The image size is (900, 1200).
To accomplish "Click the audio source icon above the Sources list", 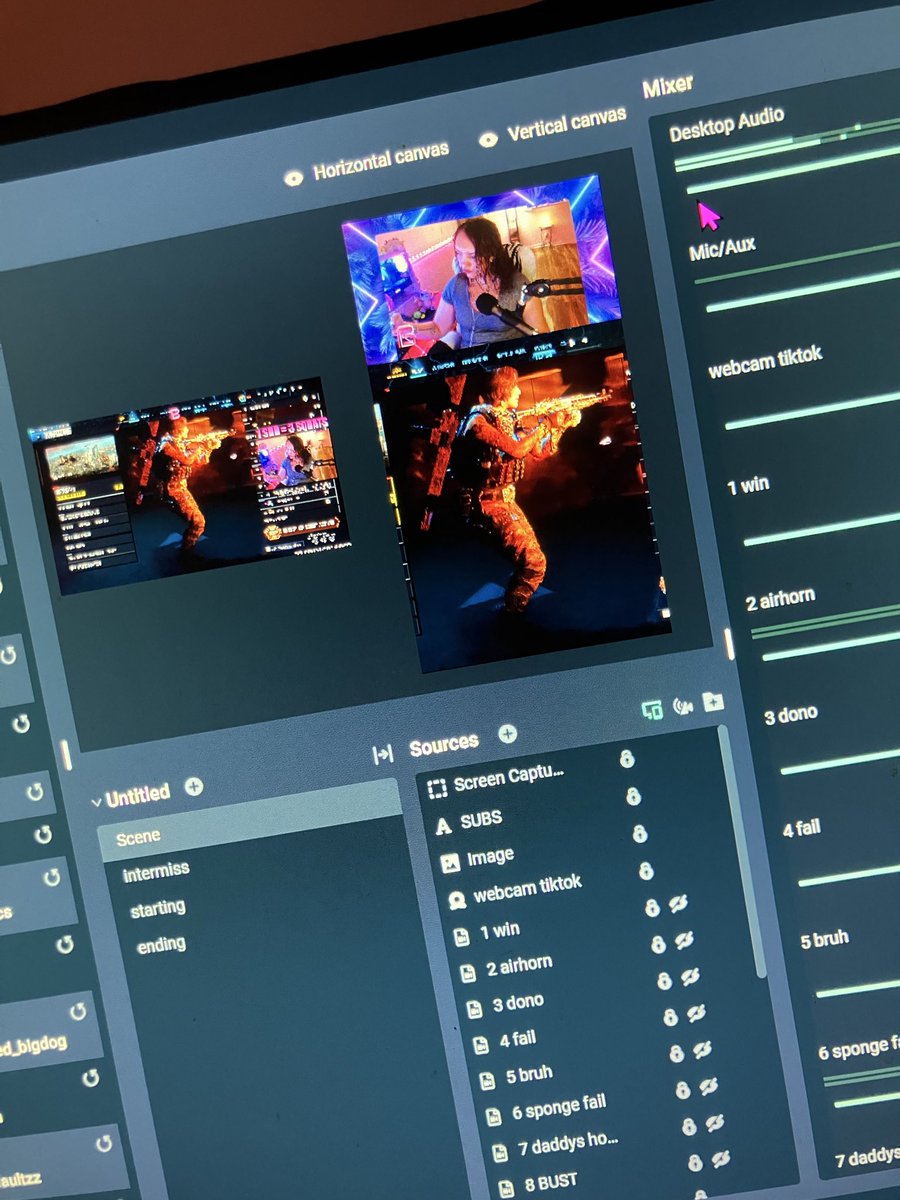I will pos(683,706).
